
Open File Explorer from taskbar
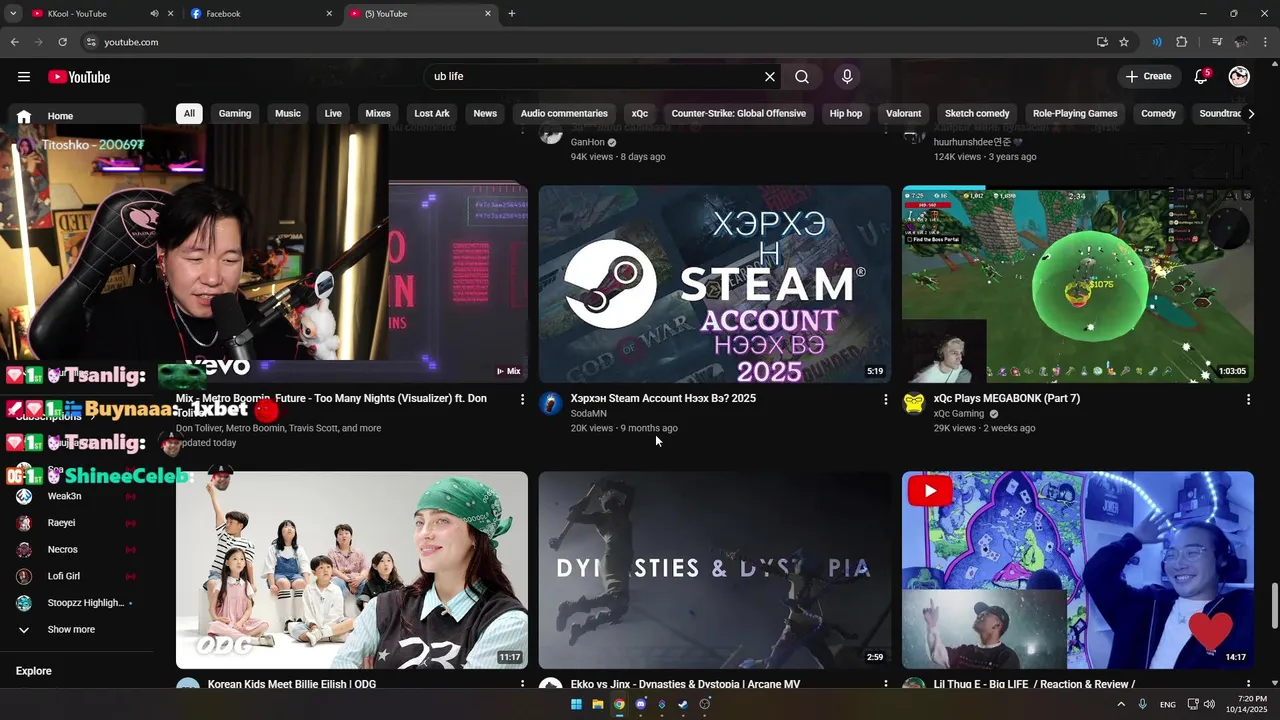598,704
